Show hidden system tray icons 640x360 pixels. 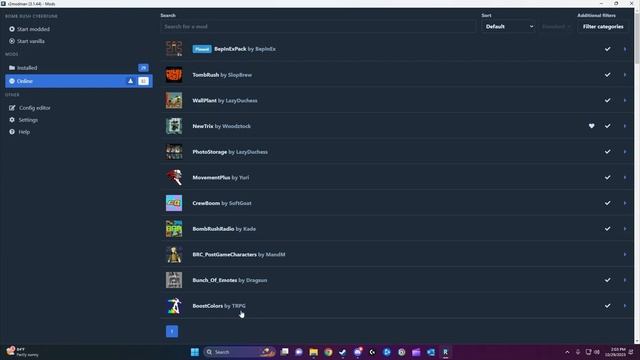(567, 352)
